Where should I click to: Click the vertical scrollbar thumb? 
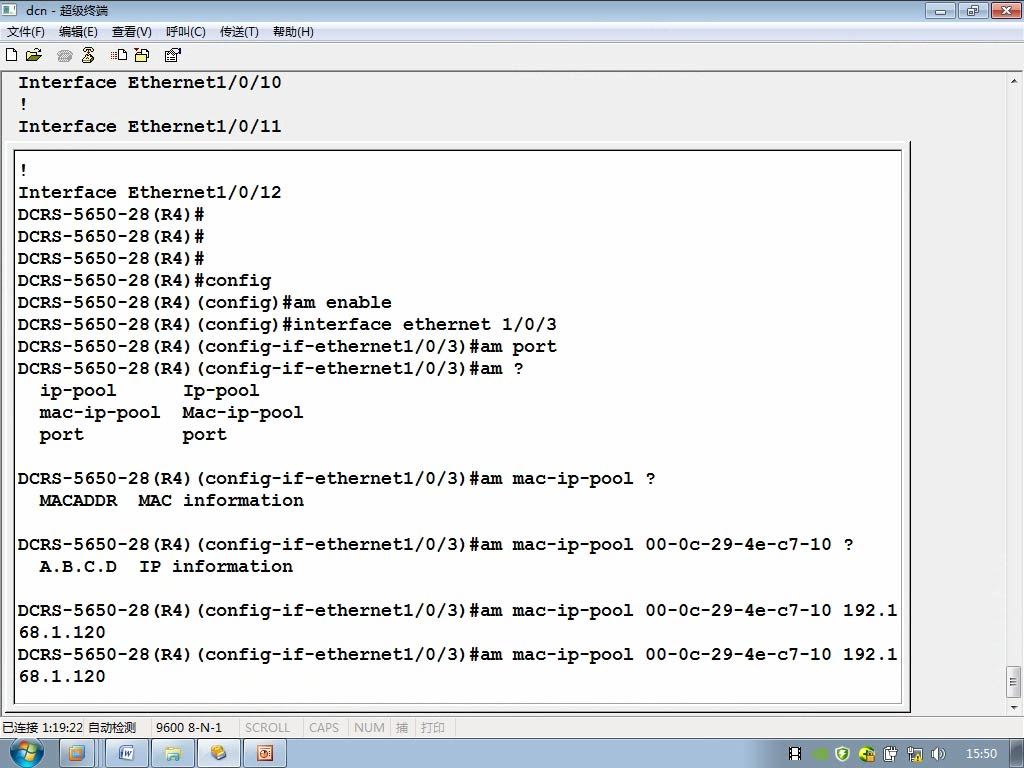[1014, 682]
